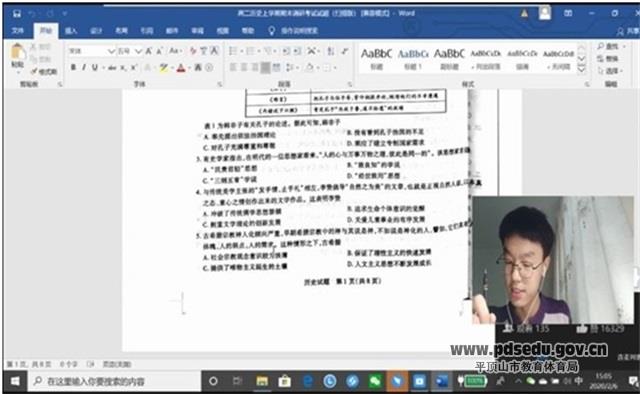Click the paragraph shading bucket icon
Viewport: 640px width, 394px height.
(x=310, y=67)
